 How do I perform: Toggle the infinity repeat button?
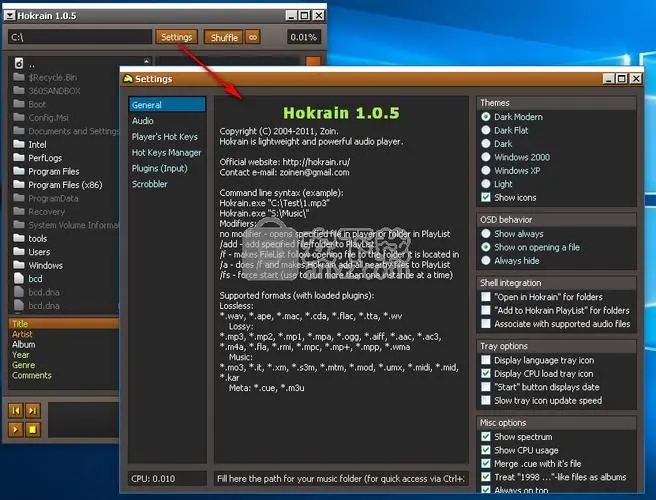pyautogui.click(x=253, y=37)
